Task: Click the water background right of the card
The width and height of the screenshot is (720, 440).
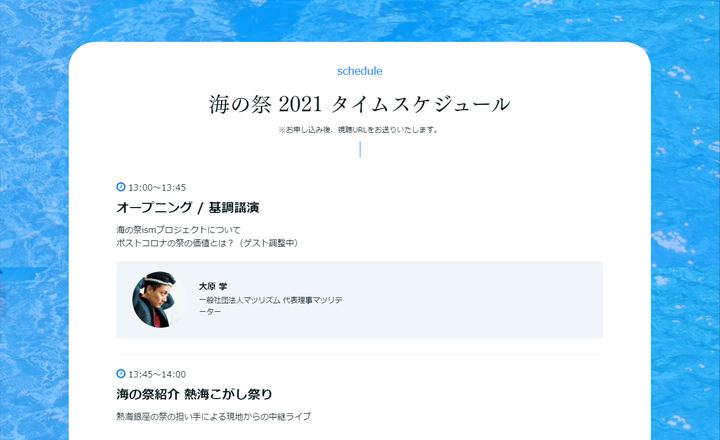Action: [685, 230]
